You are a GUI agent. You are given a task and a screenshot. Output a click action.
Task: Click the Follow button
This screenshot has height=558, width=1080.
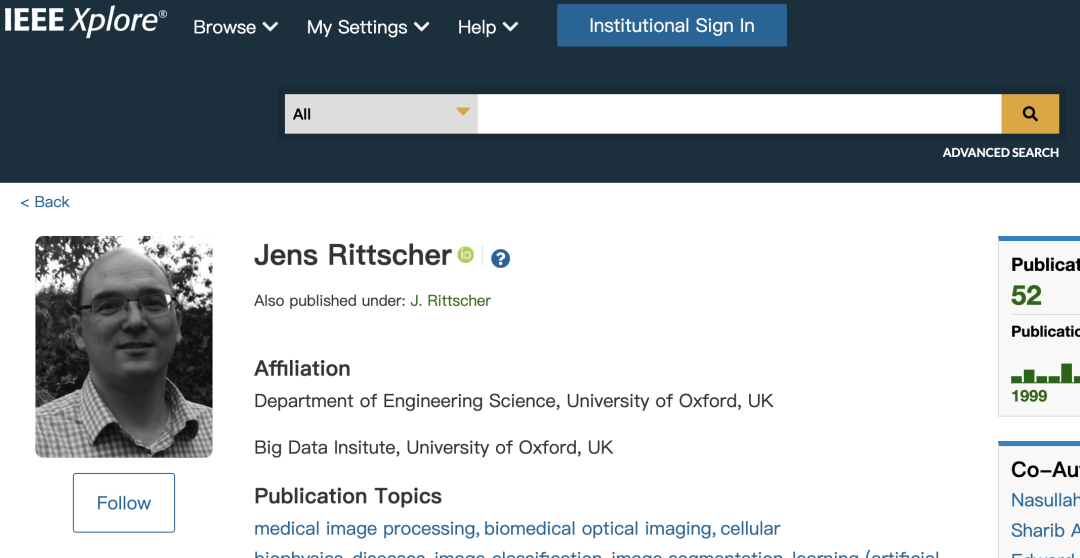[x=124, y=503]
